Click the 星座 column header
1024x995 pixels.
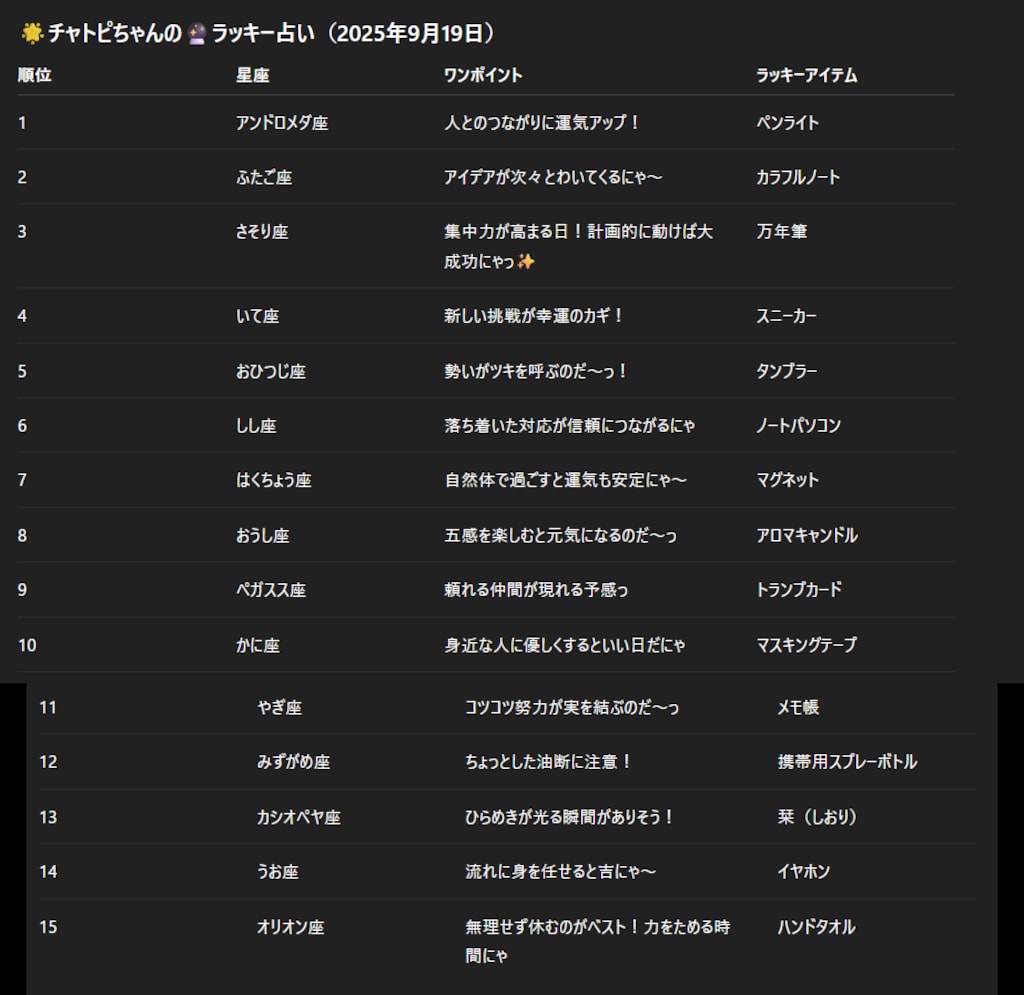point(252,75)
